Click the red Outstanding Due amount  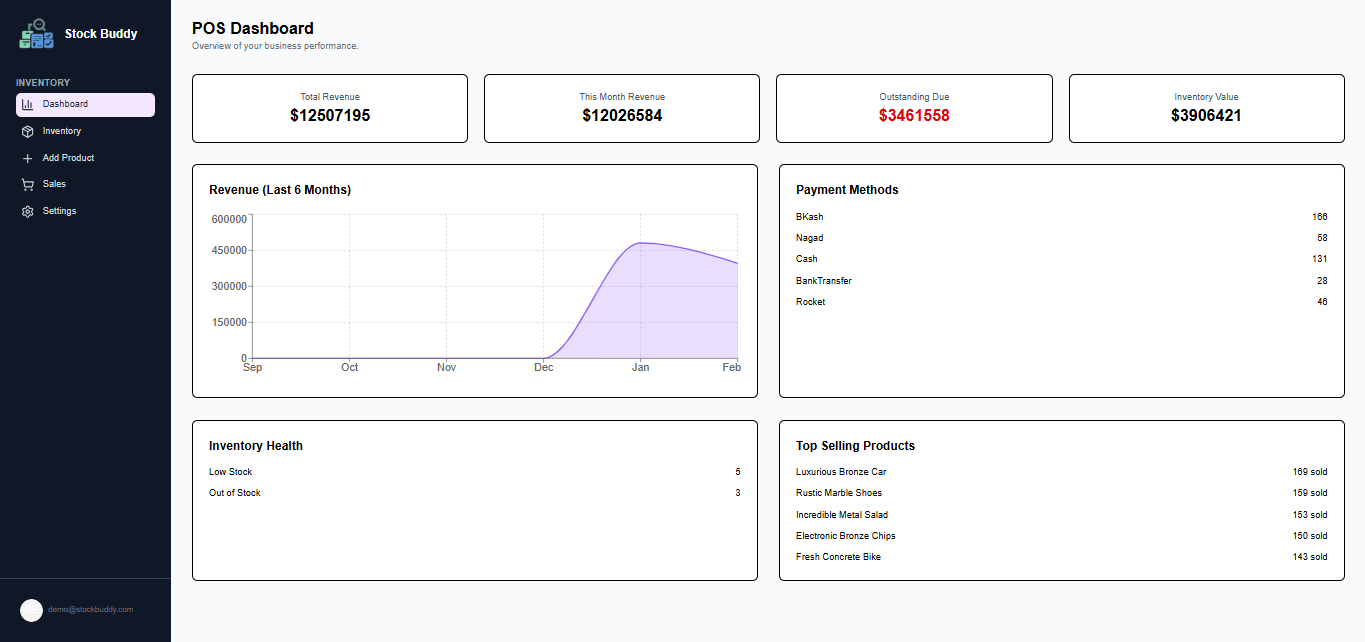[x=914, y=116]
